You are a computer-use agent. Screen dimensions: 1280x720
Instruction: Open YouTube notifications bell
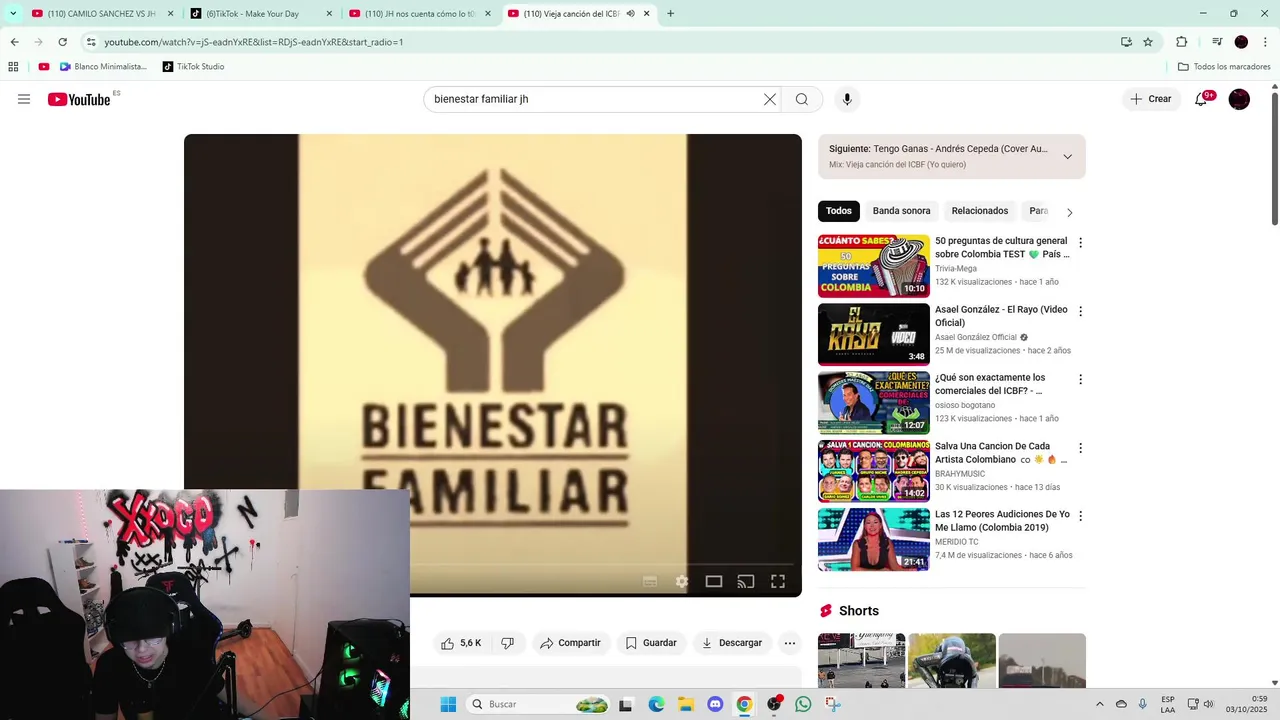[x=1202, y=99]
